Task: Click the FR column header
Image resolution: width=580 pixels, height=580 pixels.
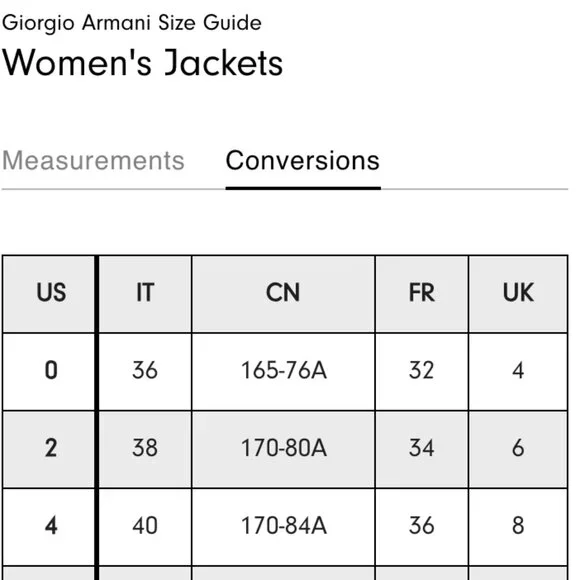Action: click(x=422, y=294)
